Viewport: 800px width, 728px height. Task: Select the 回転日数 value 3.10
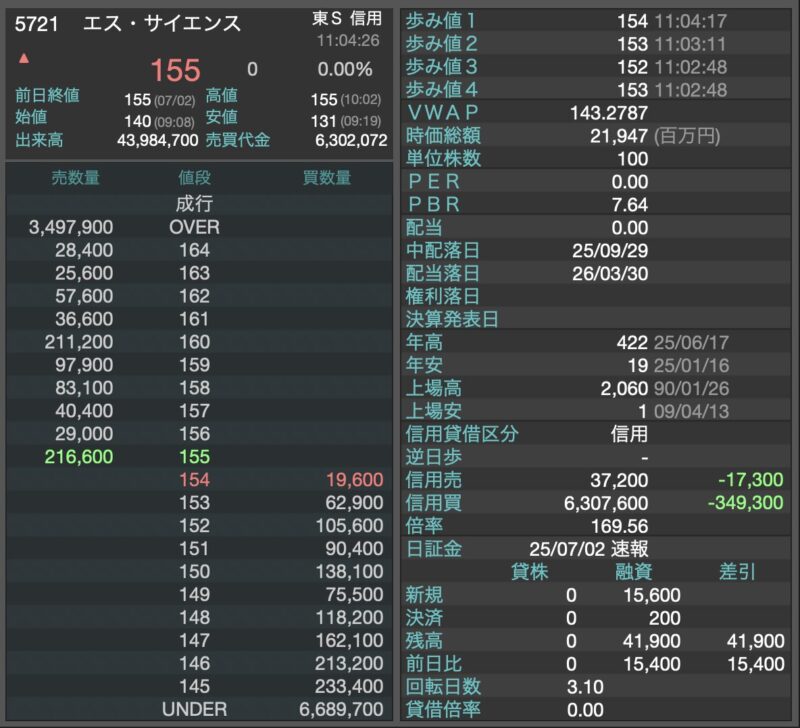pos(585,687)
